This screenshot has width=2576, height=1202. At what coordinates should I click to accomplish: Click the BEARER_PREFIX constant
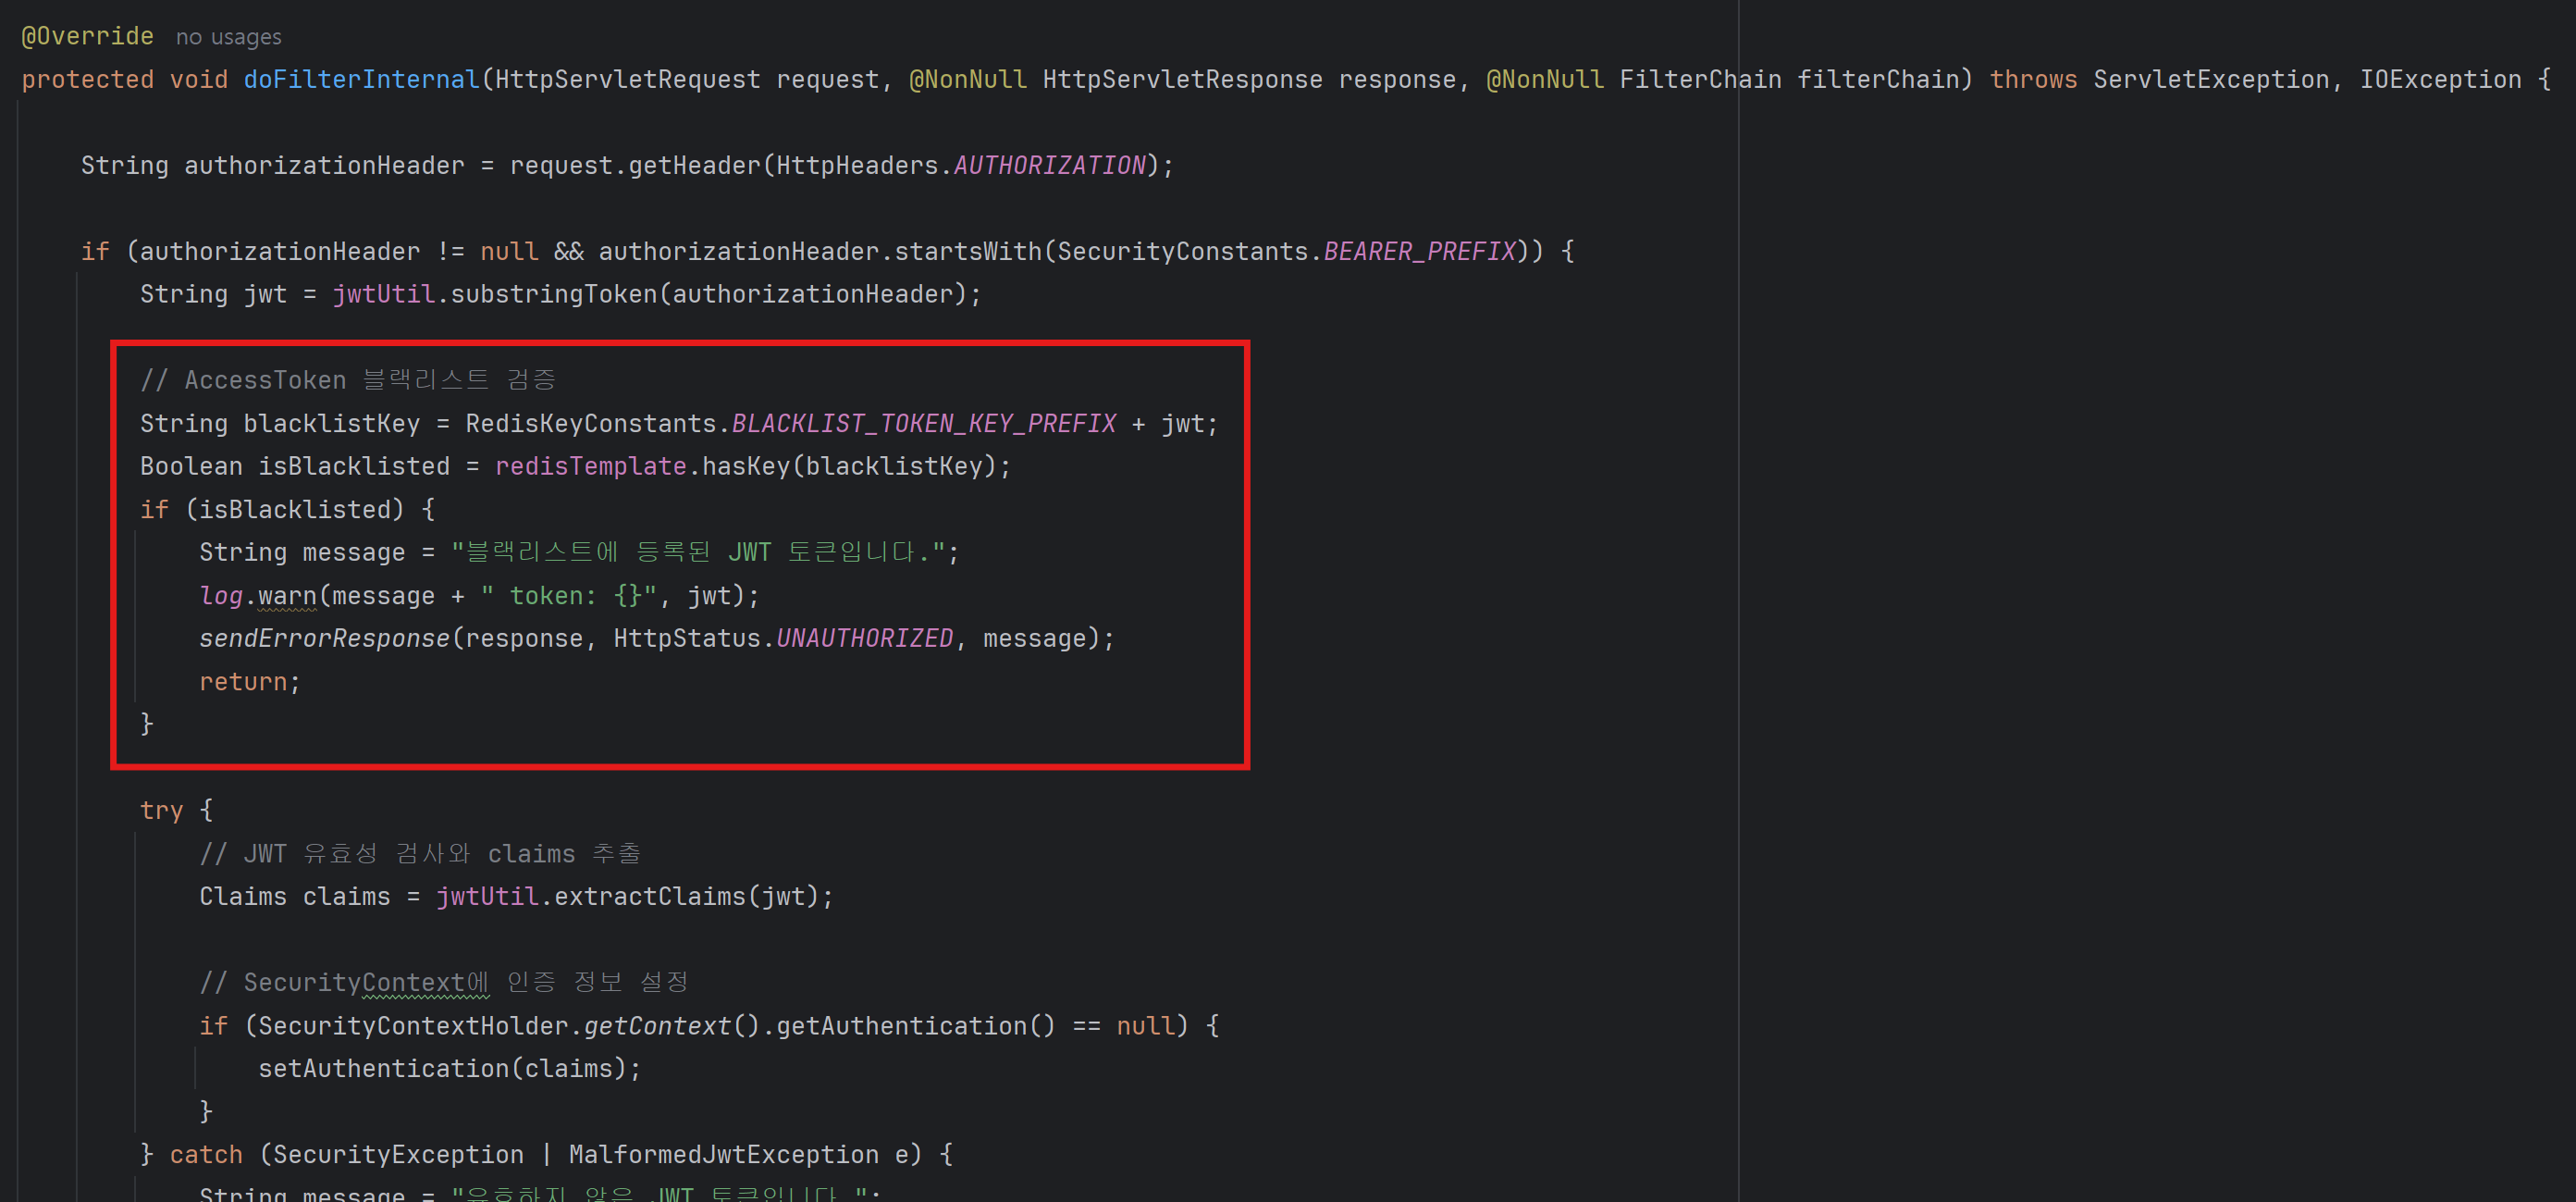pyautogui.click(x=1419, y=251)
